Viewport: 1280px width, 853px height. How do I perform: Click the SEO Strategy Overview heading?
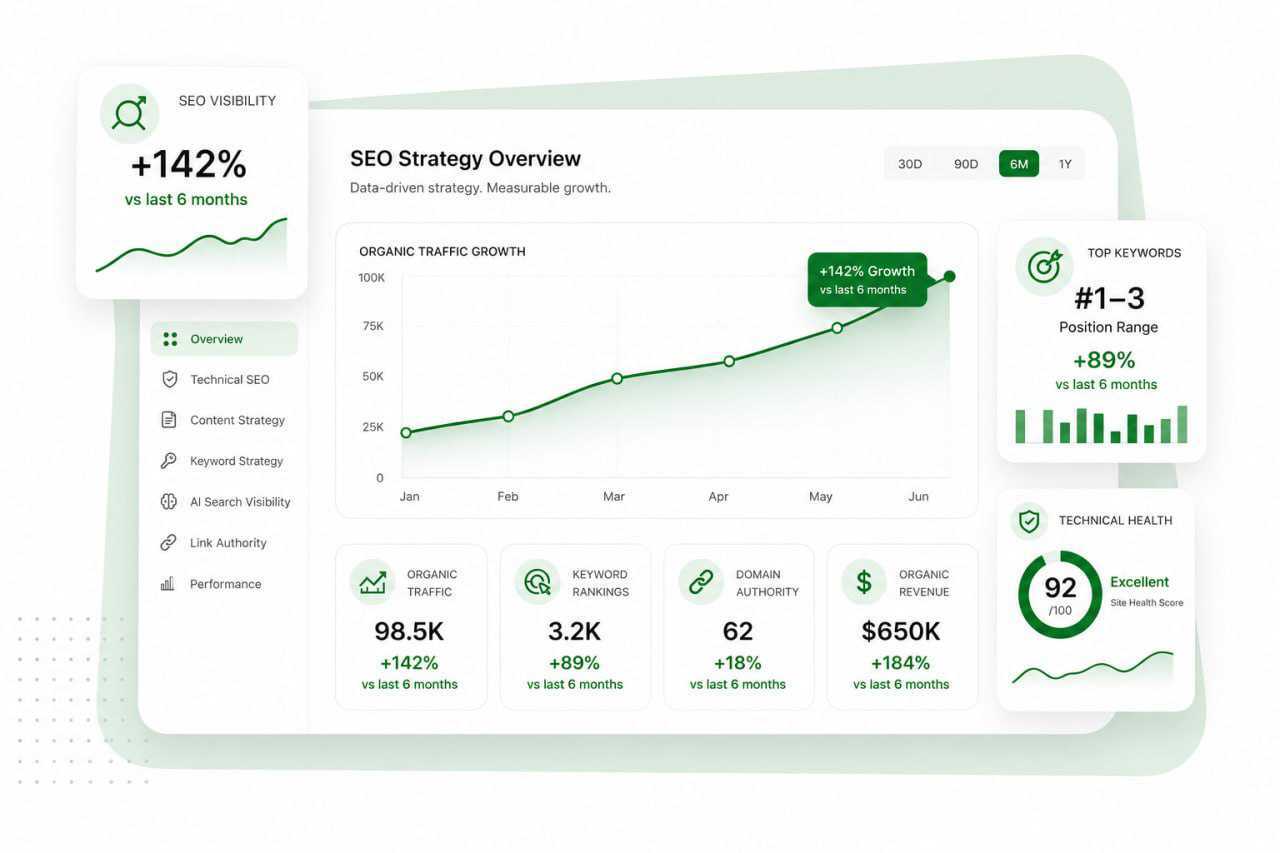click(465, 158)
